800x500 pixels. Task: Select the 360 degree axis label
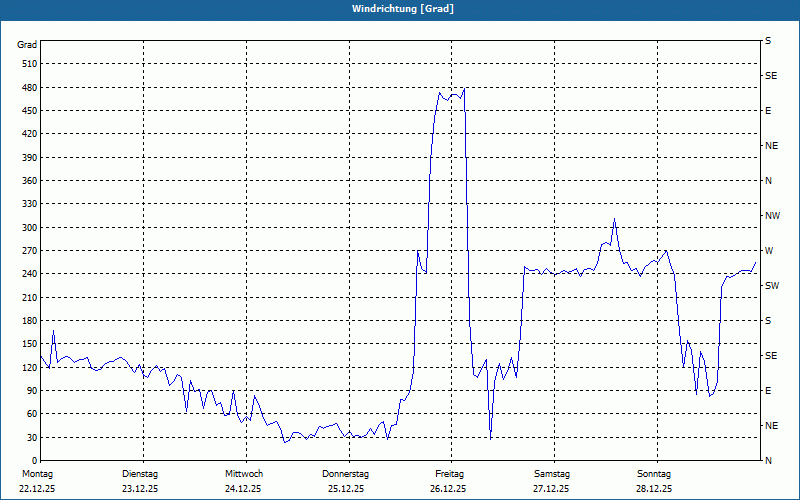click(x=27, y=181)
